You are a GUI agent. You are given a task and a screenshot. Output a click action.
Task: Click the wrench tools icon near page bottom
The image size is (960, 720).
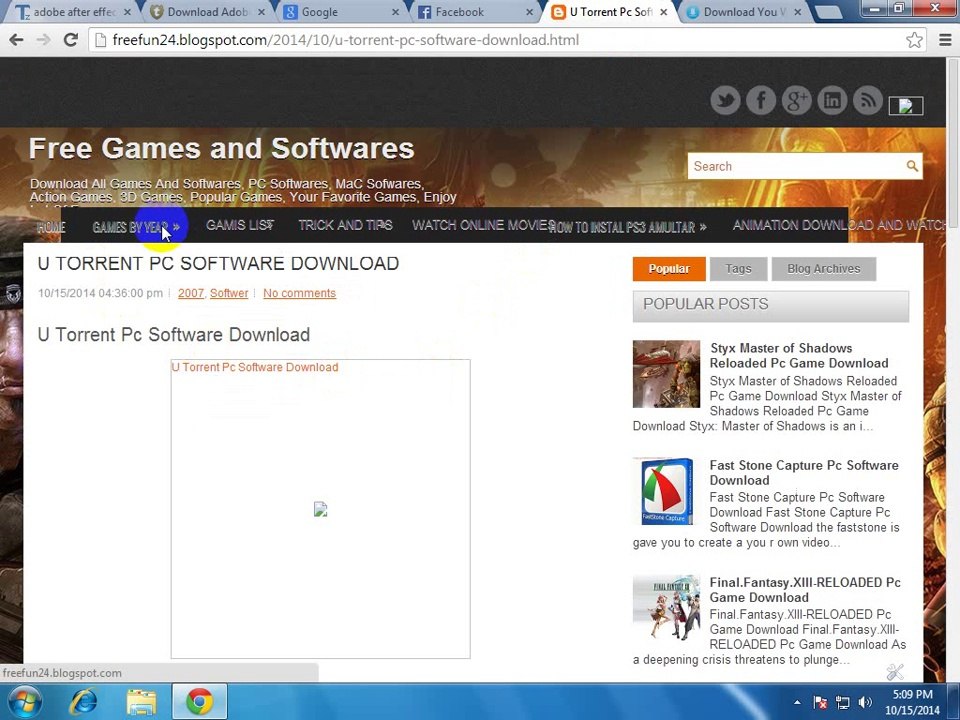coord(895,672)
